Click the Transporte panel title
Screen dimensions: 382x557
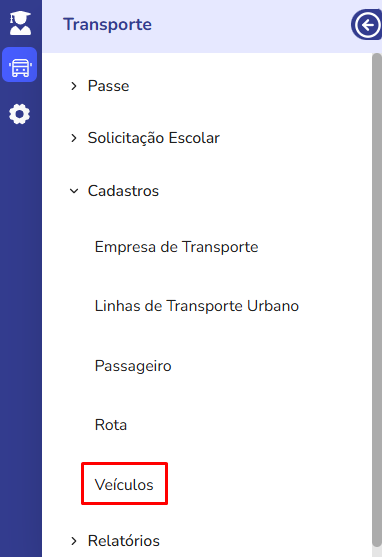(x=107, y=25)
